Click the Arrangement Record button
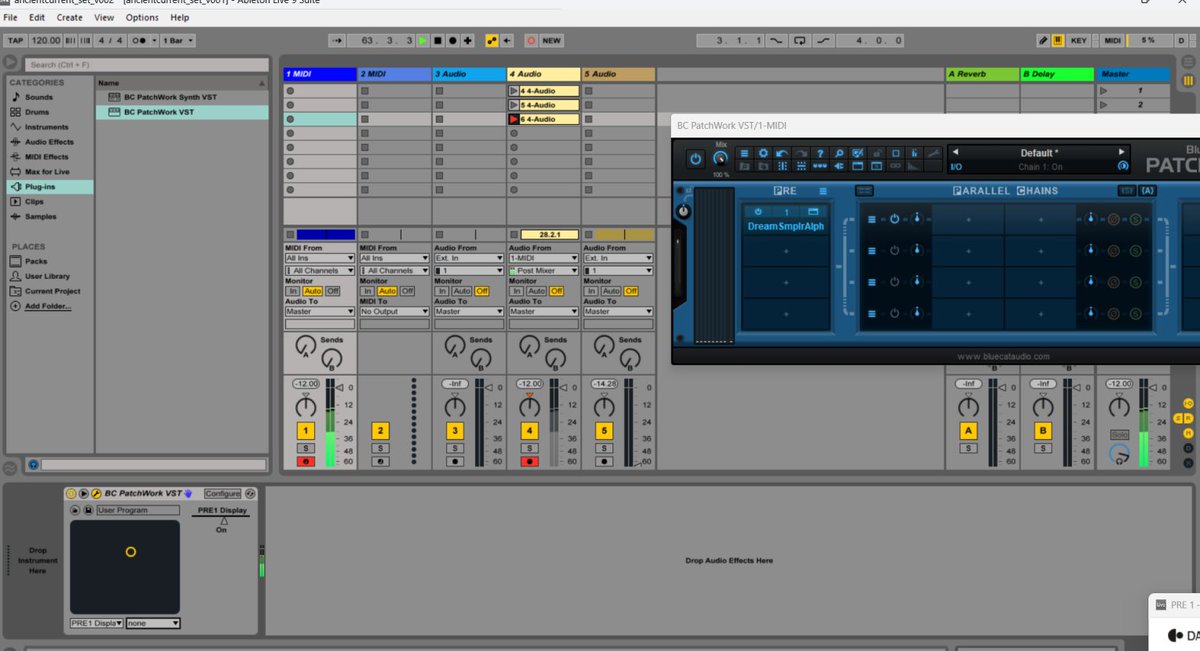The image size is (1200, 651). 453,41
